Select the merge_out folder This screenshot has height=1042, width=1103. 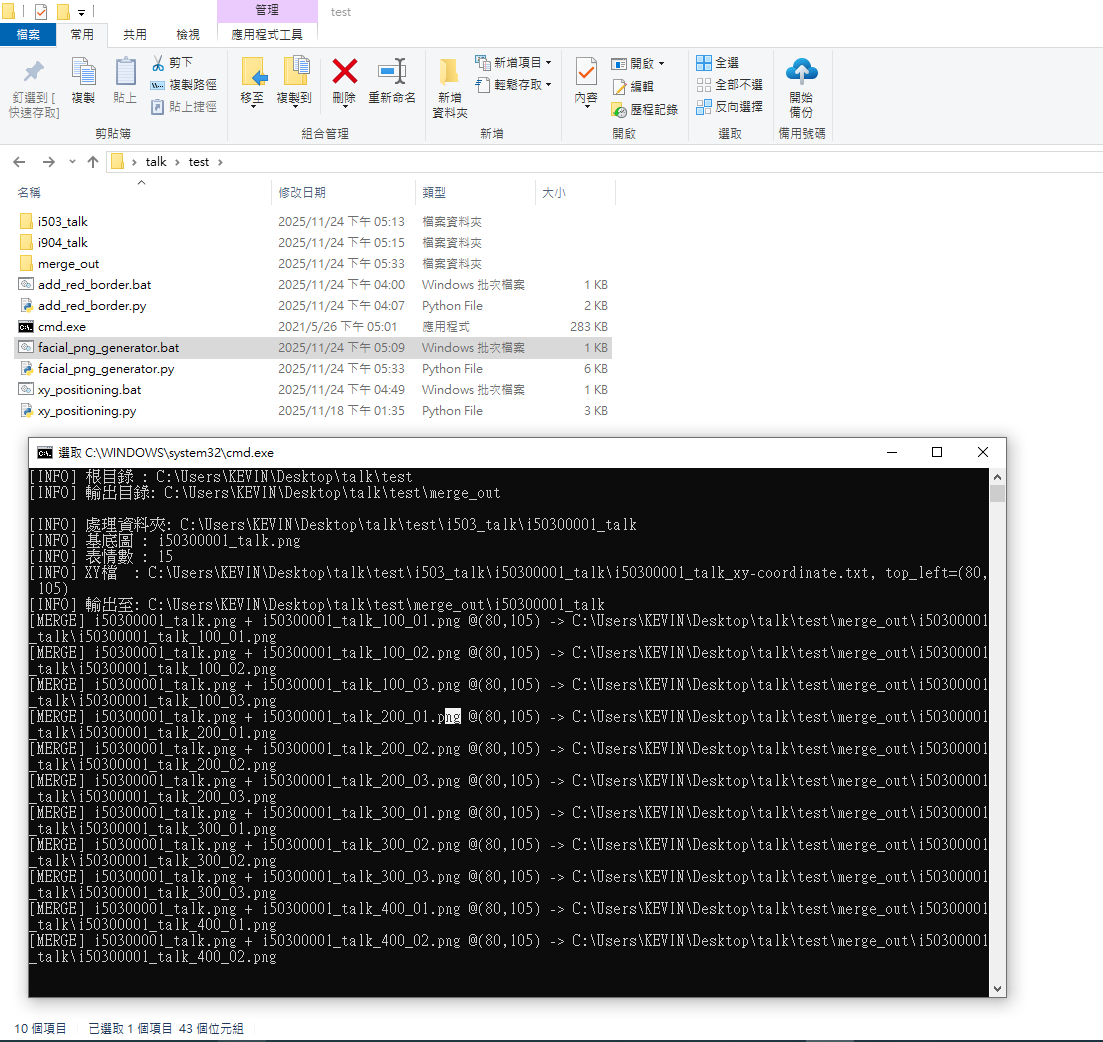[x=68, y=264]
